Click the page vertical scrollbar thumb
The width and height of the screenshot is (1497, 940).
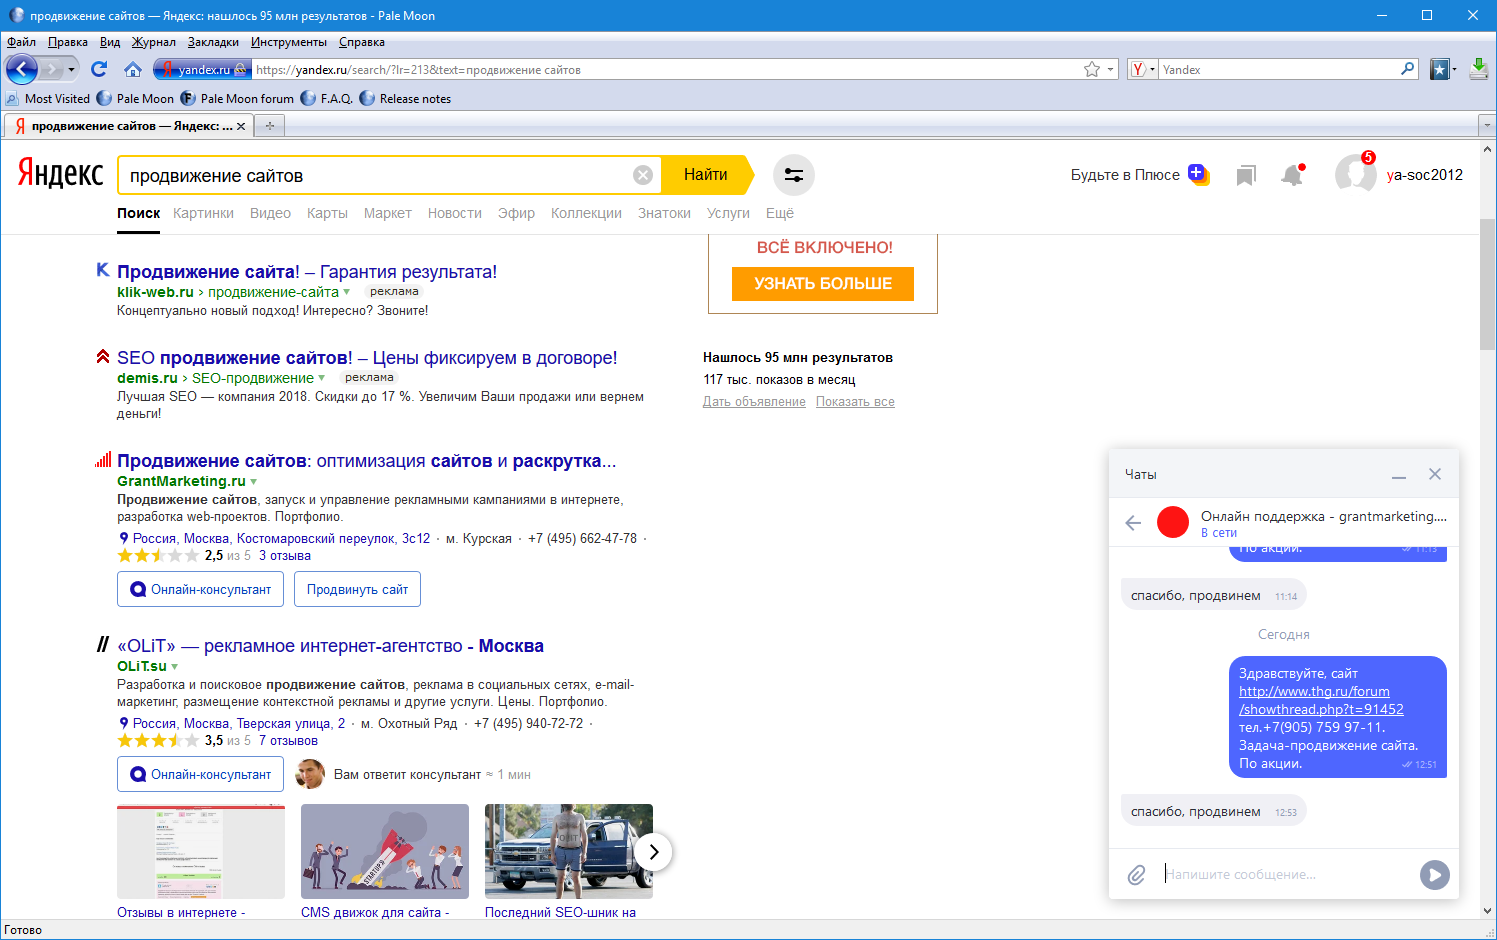(1488, 284)
